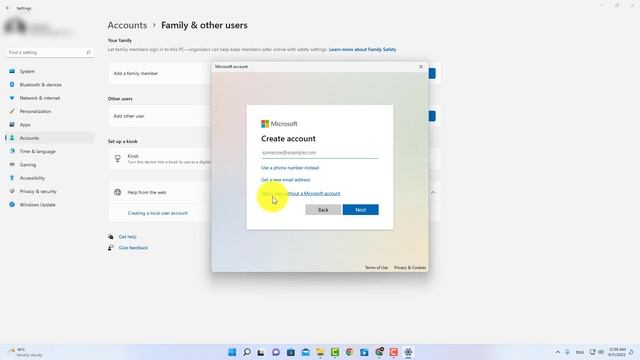The image size is (640, 360).
Task: Click Accounts in the breadcrumb
Action: tap(127, 25)
